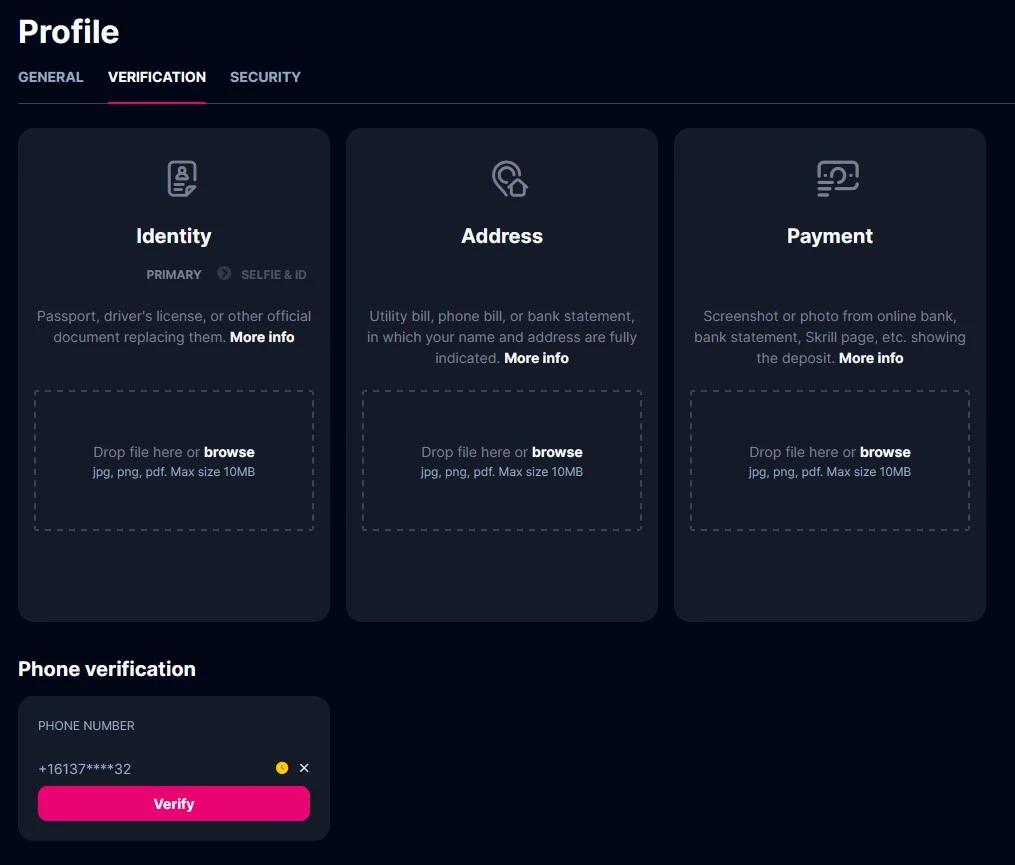Image resolution: width=1015 pixels, height=865 pixels.
Task: Click the Identity file drop zone
Action: 174,460
